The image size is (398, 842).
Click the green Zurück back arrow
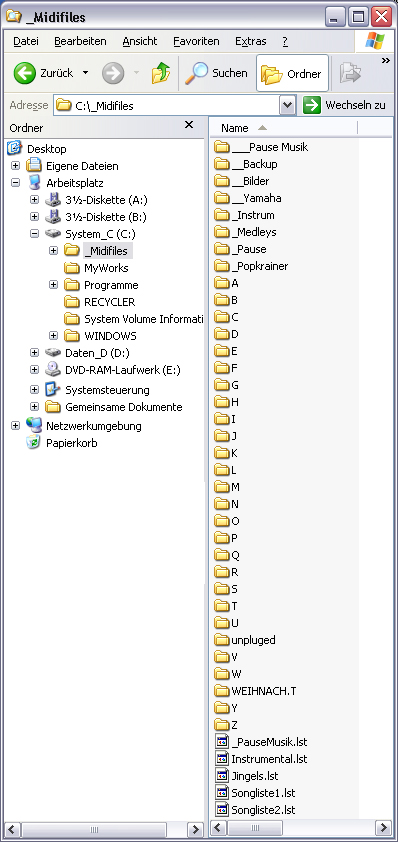tap(25, 73)
